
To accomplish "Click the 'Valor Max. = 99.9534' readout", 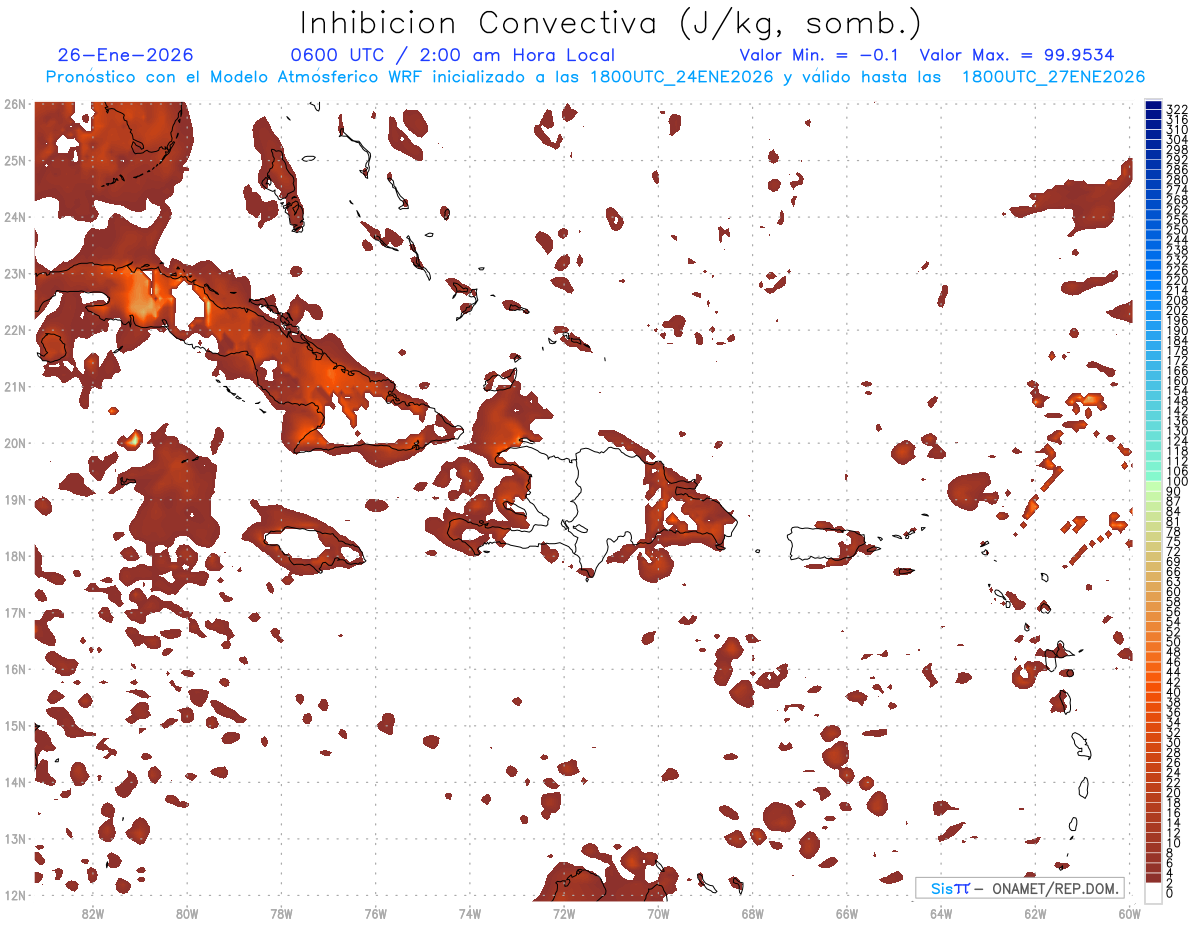I will pos(1017,56).
